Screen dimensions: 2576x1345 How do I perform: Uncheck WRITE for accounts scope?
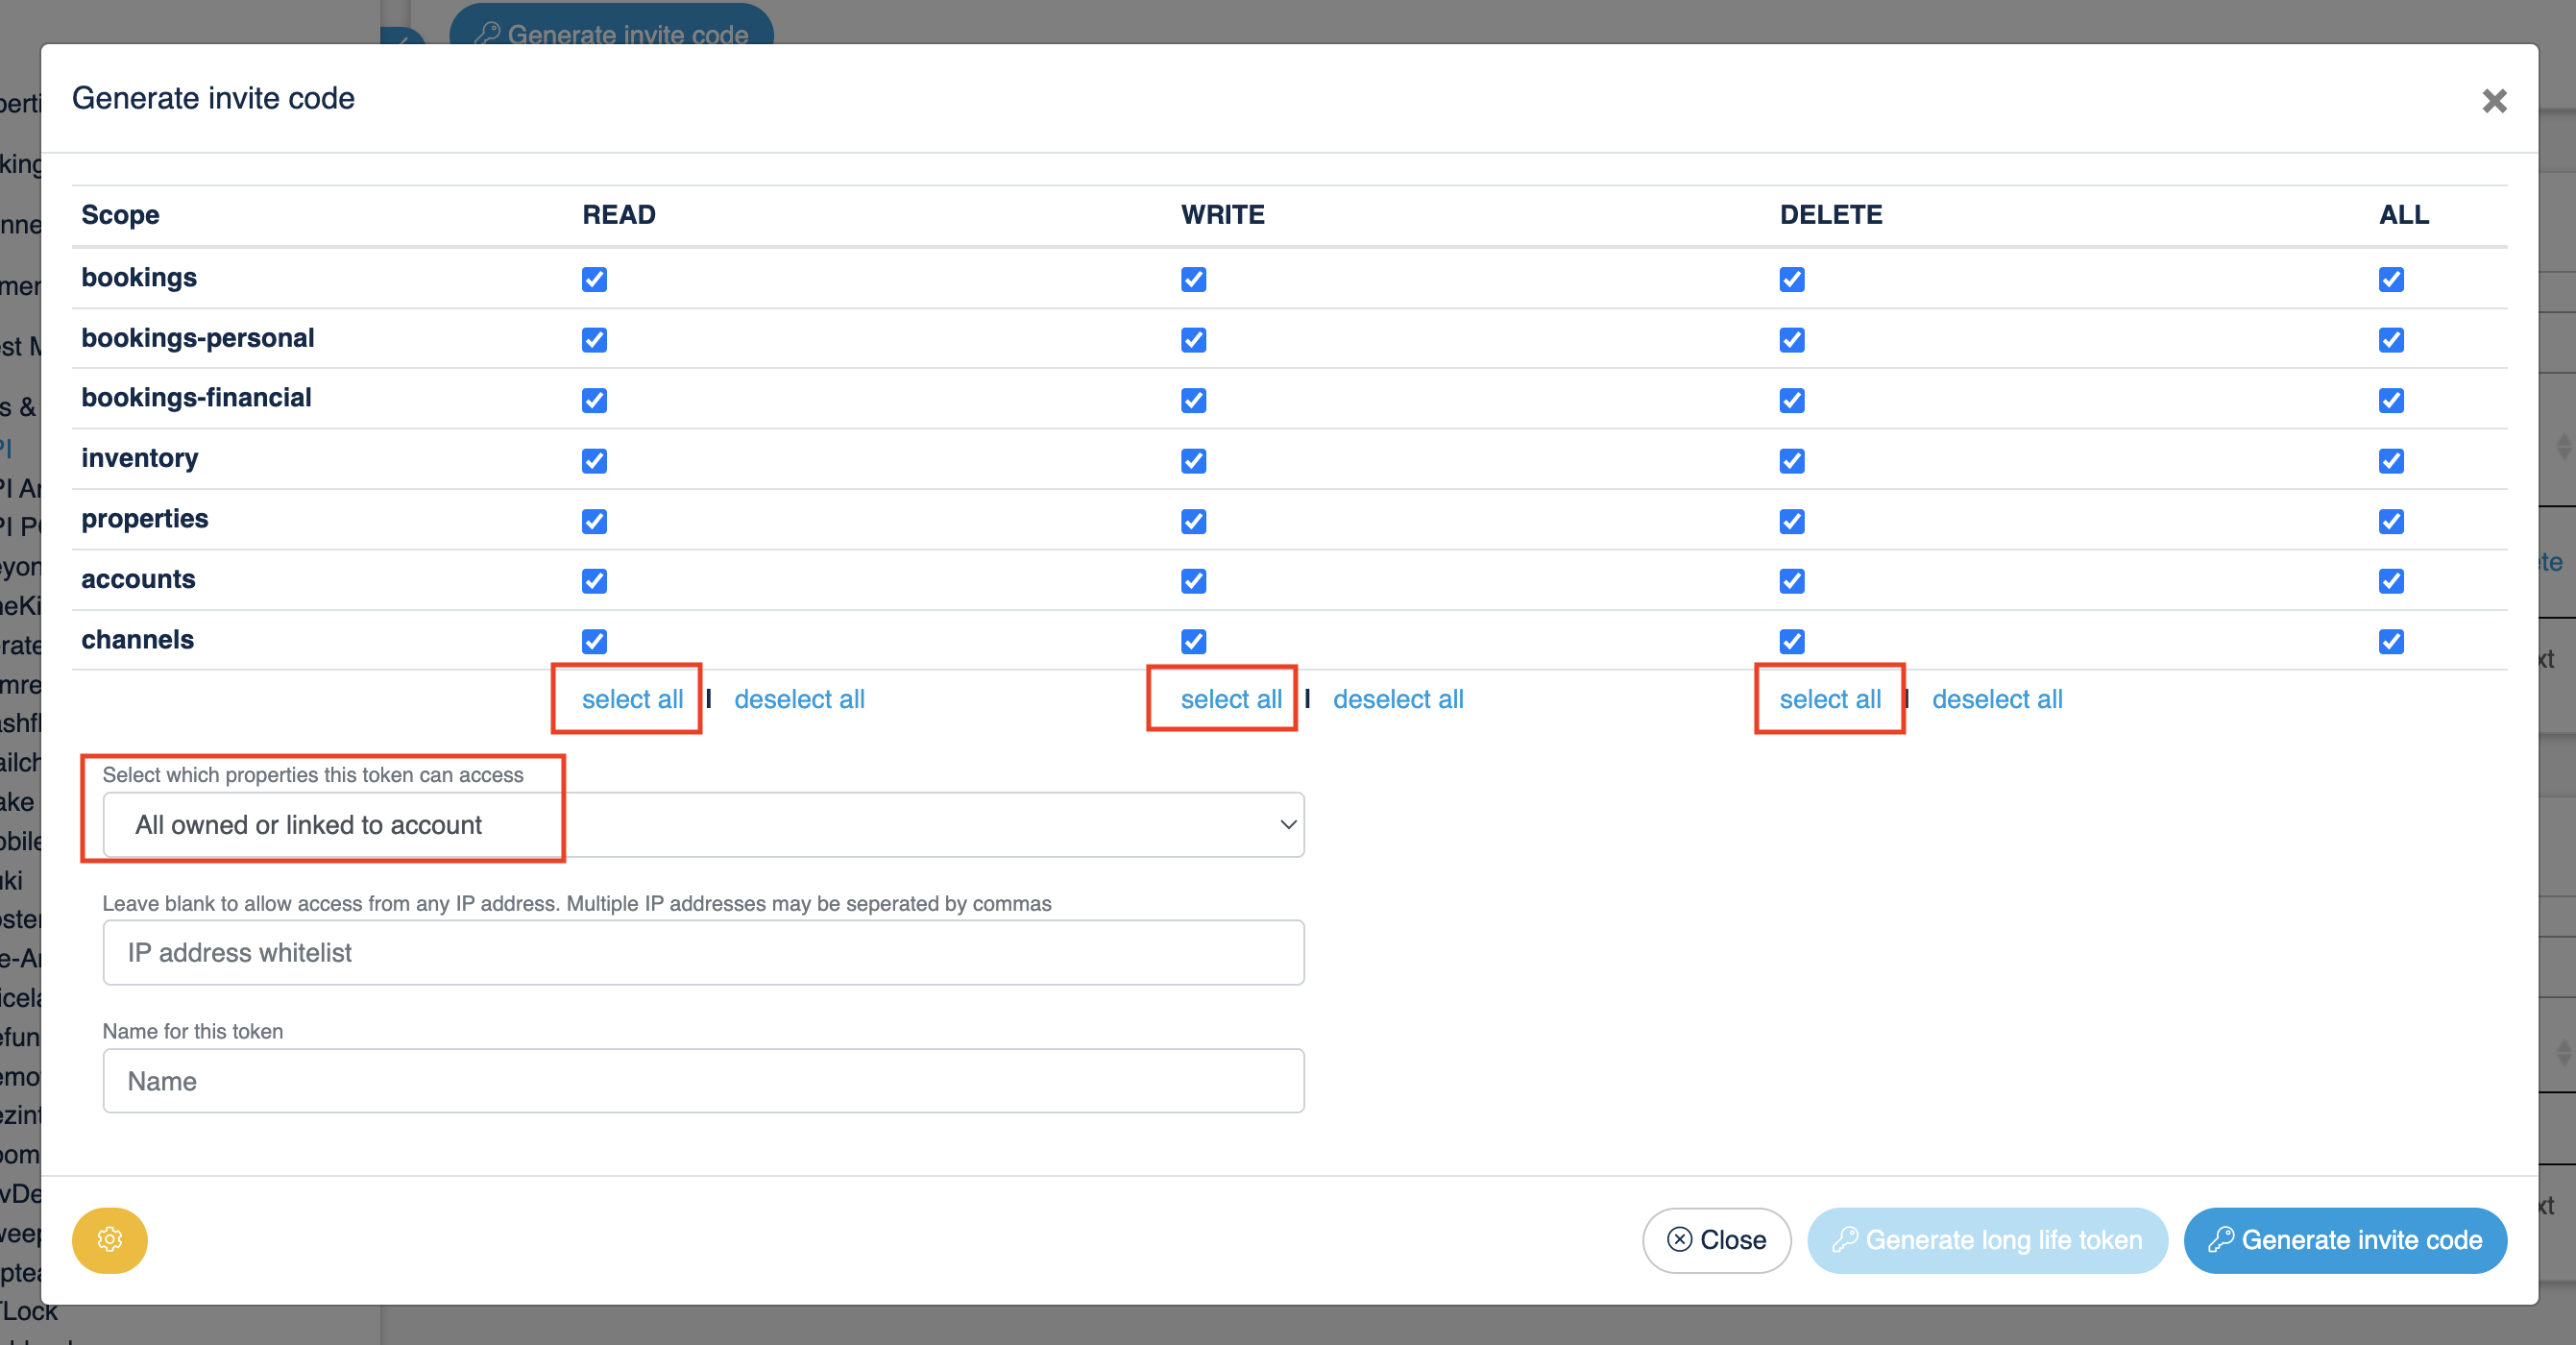coord(1193,581)
